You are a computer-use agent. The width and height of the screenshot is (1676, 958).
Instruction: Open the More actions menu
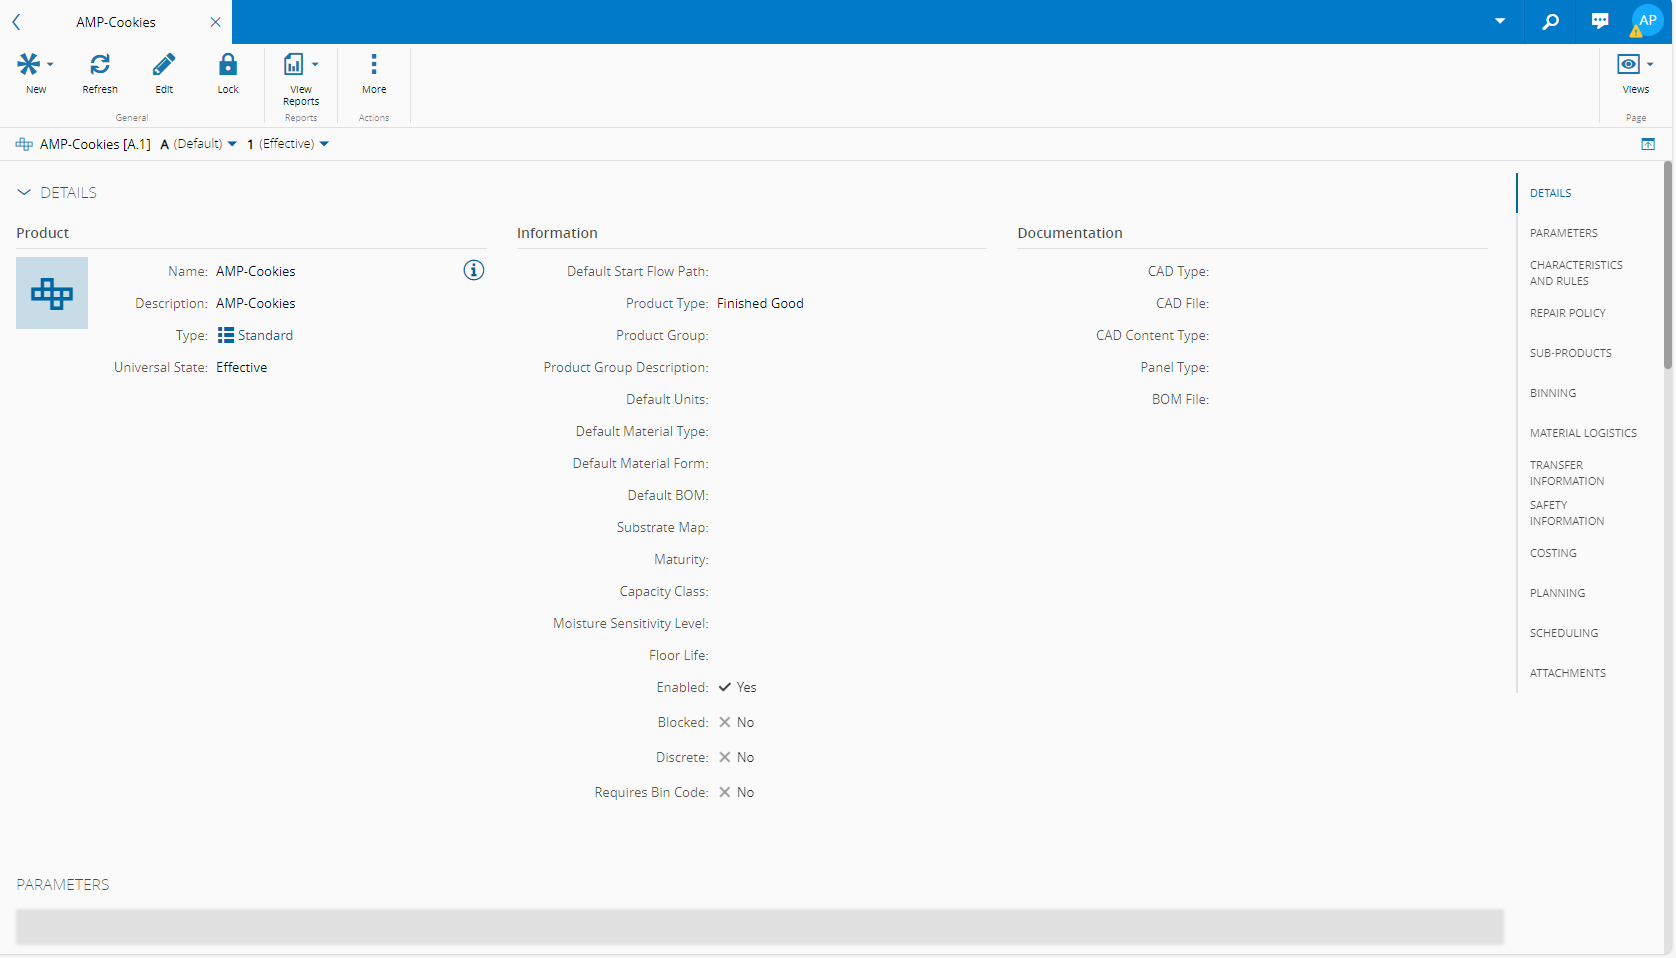pyautogui.click(x=374, y=66)
